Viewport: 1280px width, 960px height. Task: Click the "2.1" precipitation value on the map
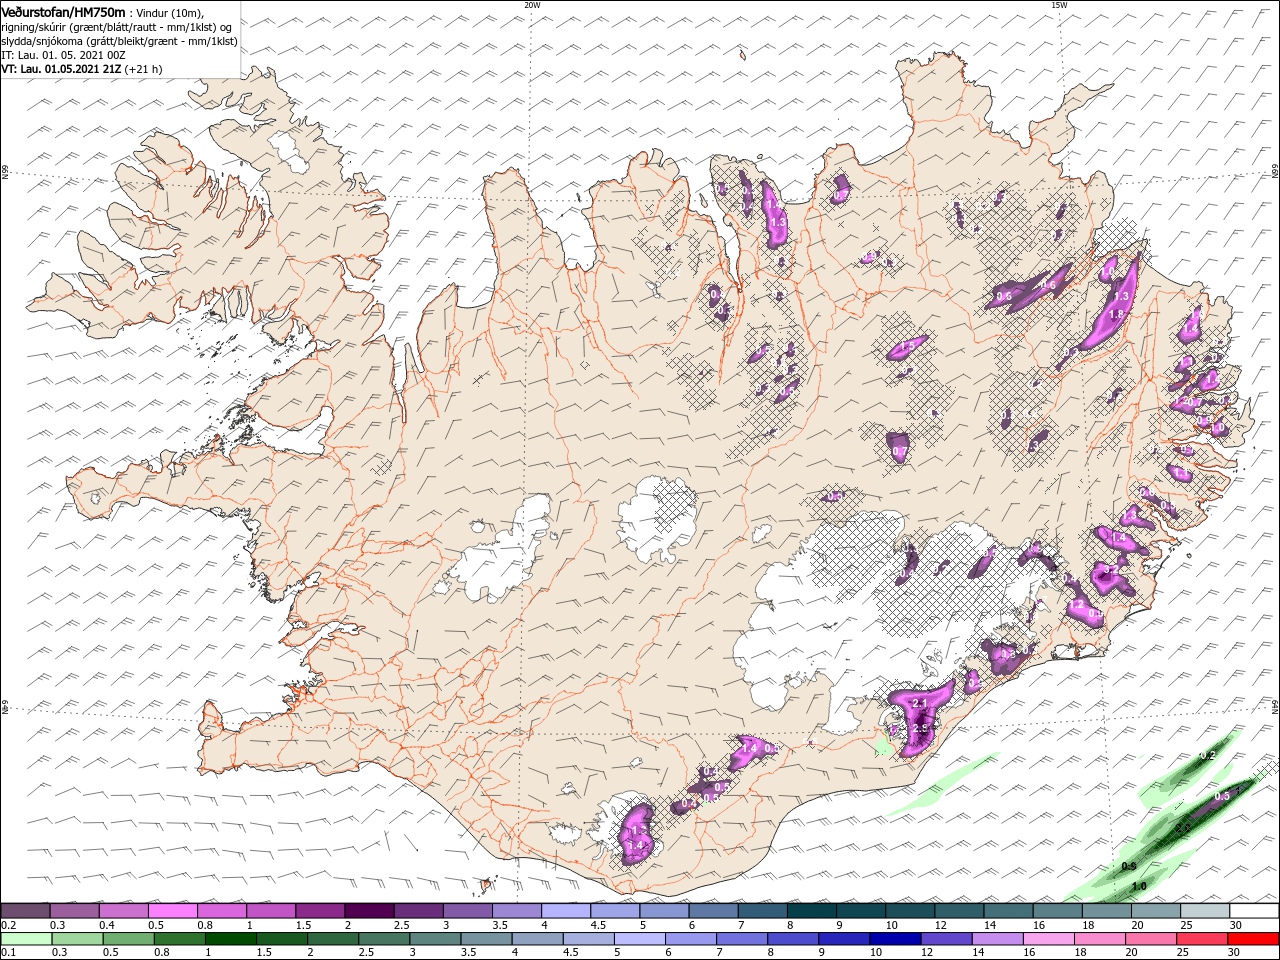click(921, 703)
